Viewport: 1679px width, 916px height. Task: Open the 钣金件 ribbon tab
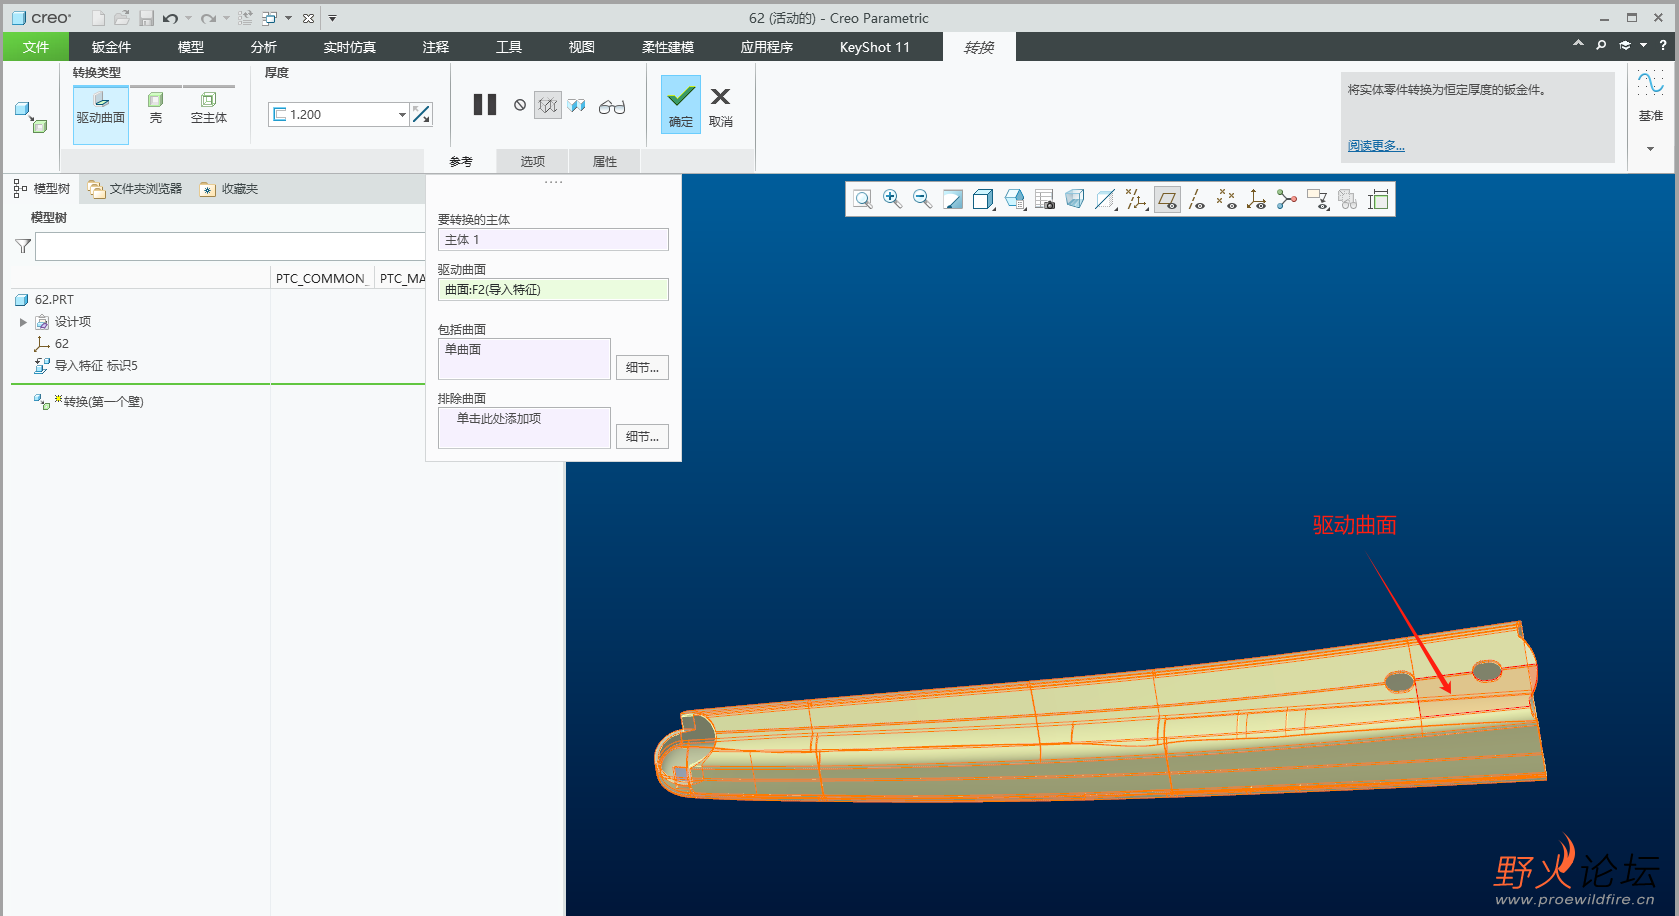coord(111,47)
